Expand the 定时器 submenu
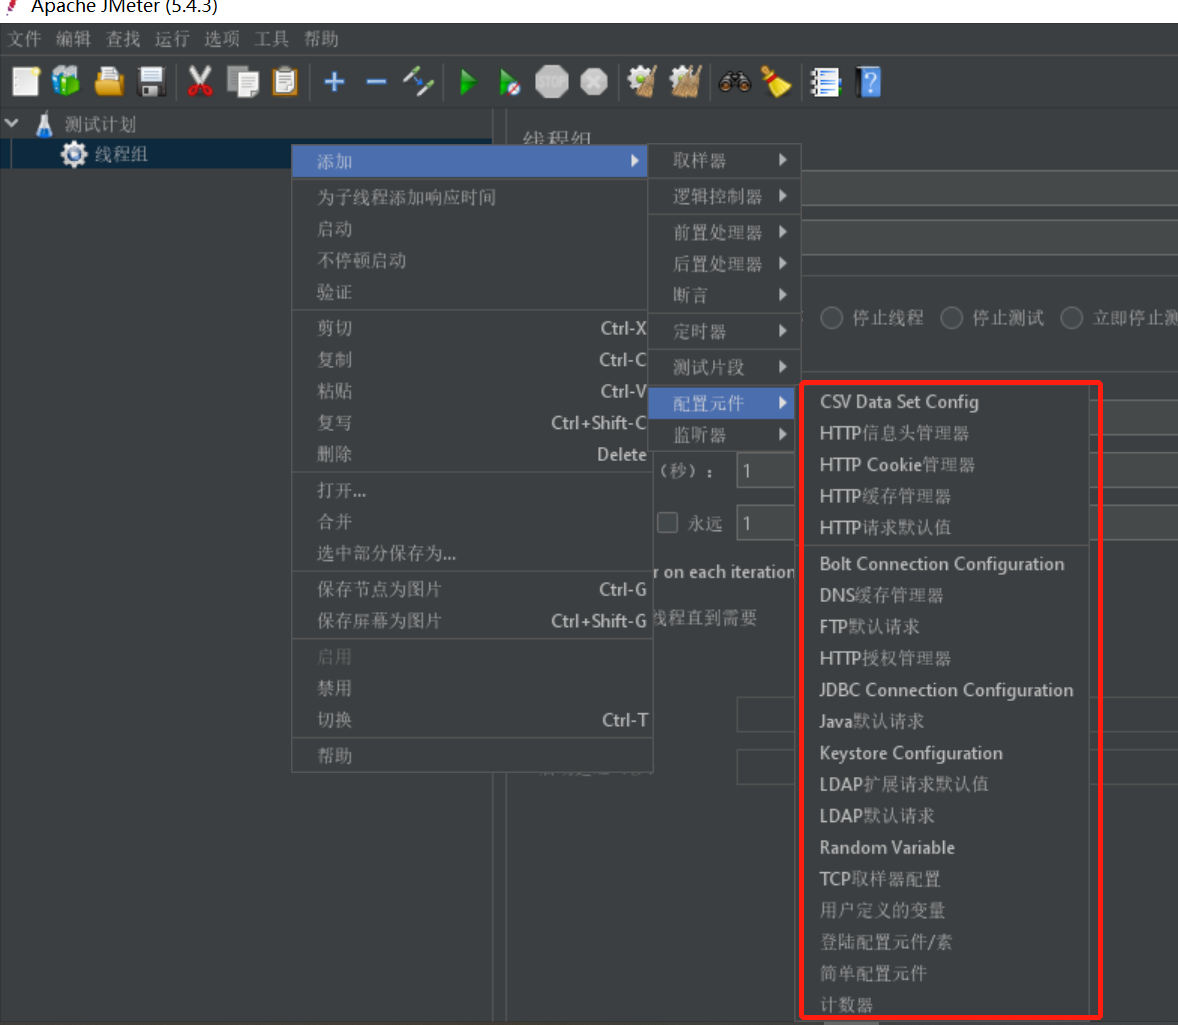This screenshot has width=1178, height=1025. click(x=723, y=331)
